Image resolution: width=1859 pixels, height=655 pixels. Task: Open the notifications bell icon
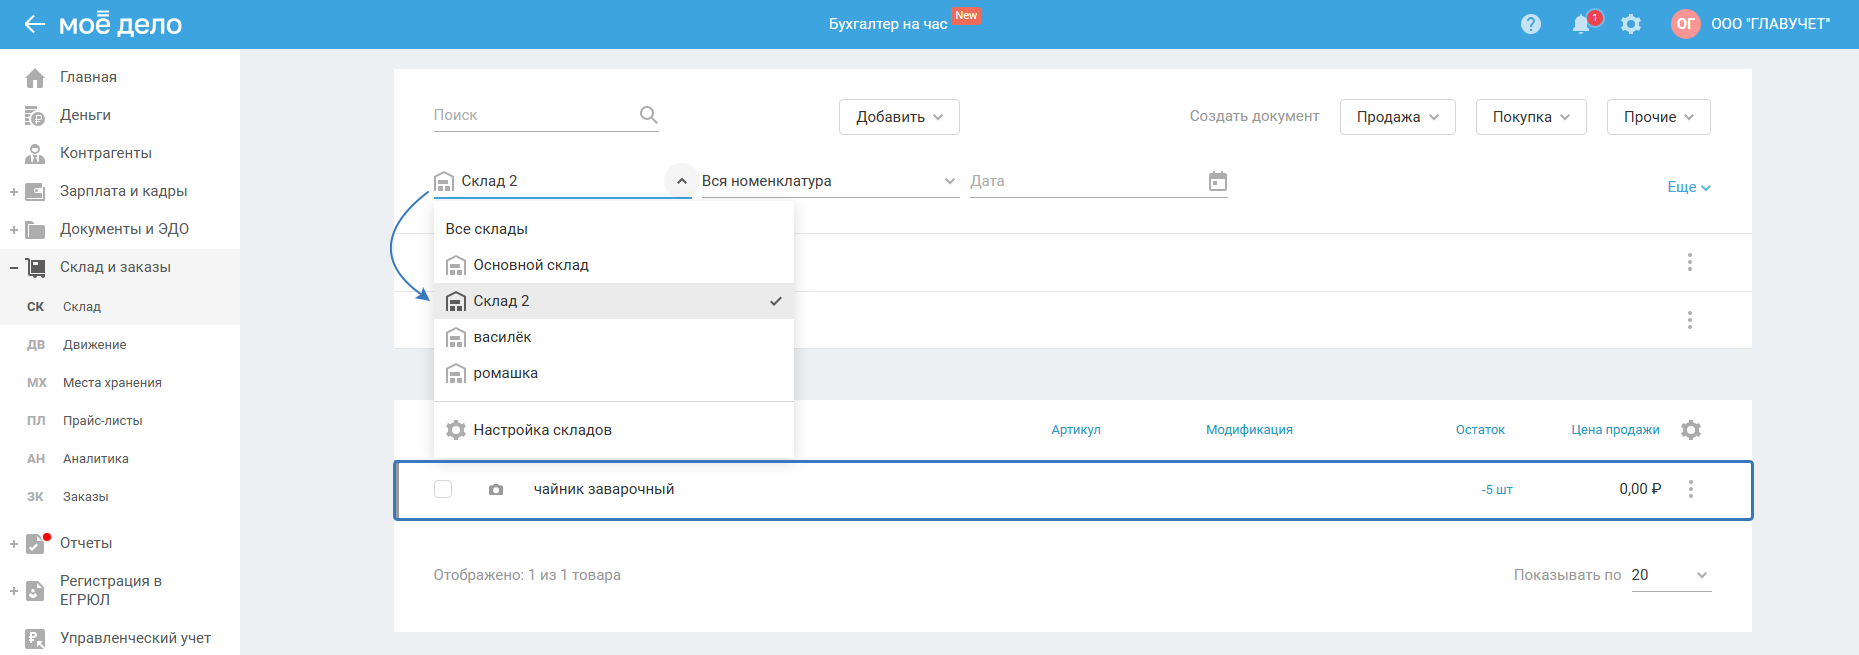1581,24
